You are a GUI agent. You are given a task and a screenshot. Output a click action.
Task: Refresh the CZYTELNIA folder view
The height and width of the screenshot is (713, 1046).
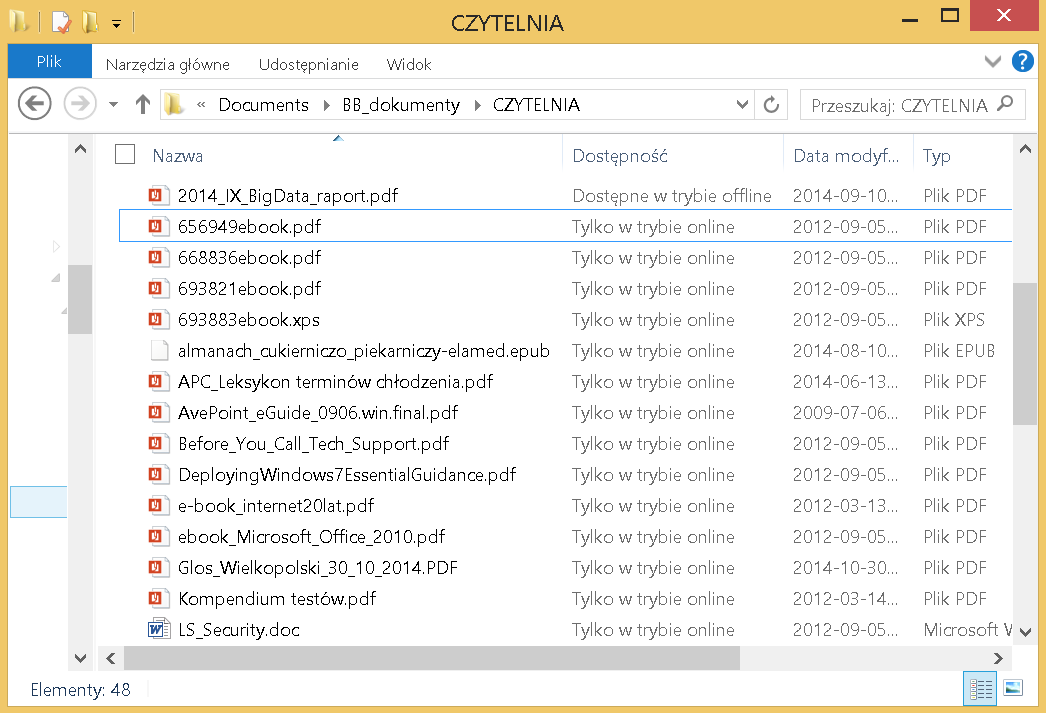[x=770, y=105]
